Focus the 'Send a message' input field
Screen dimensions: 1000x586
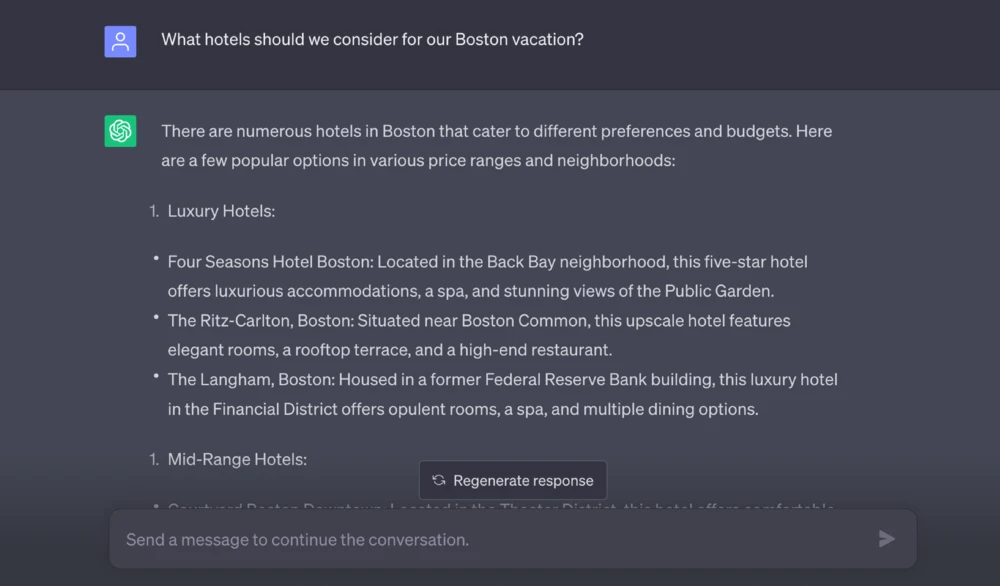pos(490,540)
